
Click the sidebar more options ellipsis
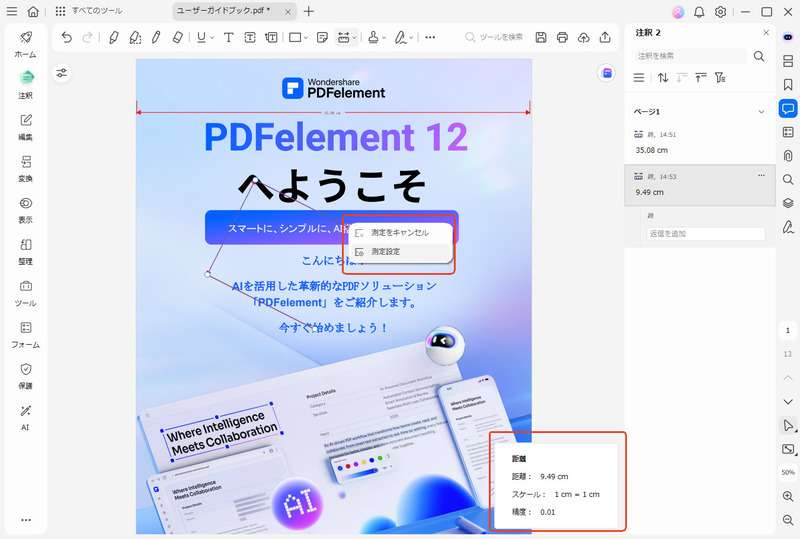coord(26,520)
